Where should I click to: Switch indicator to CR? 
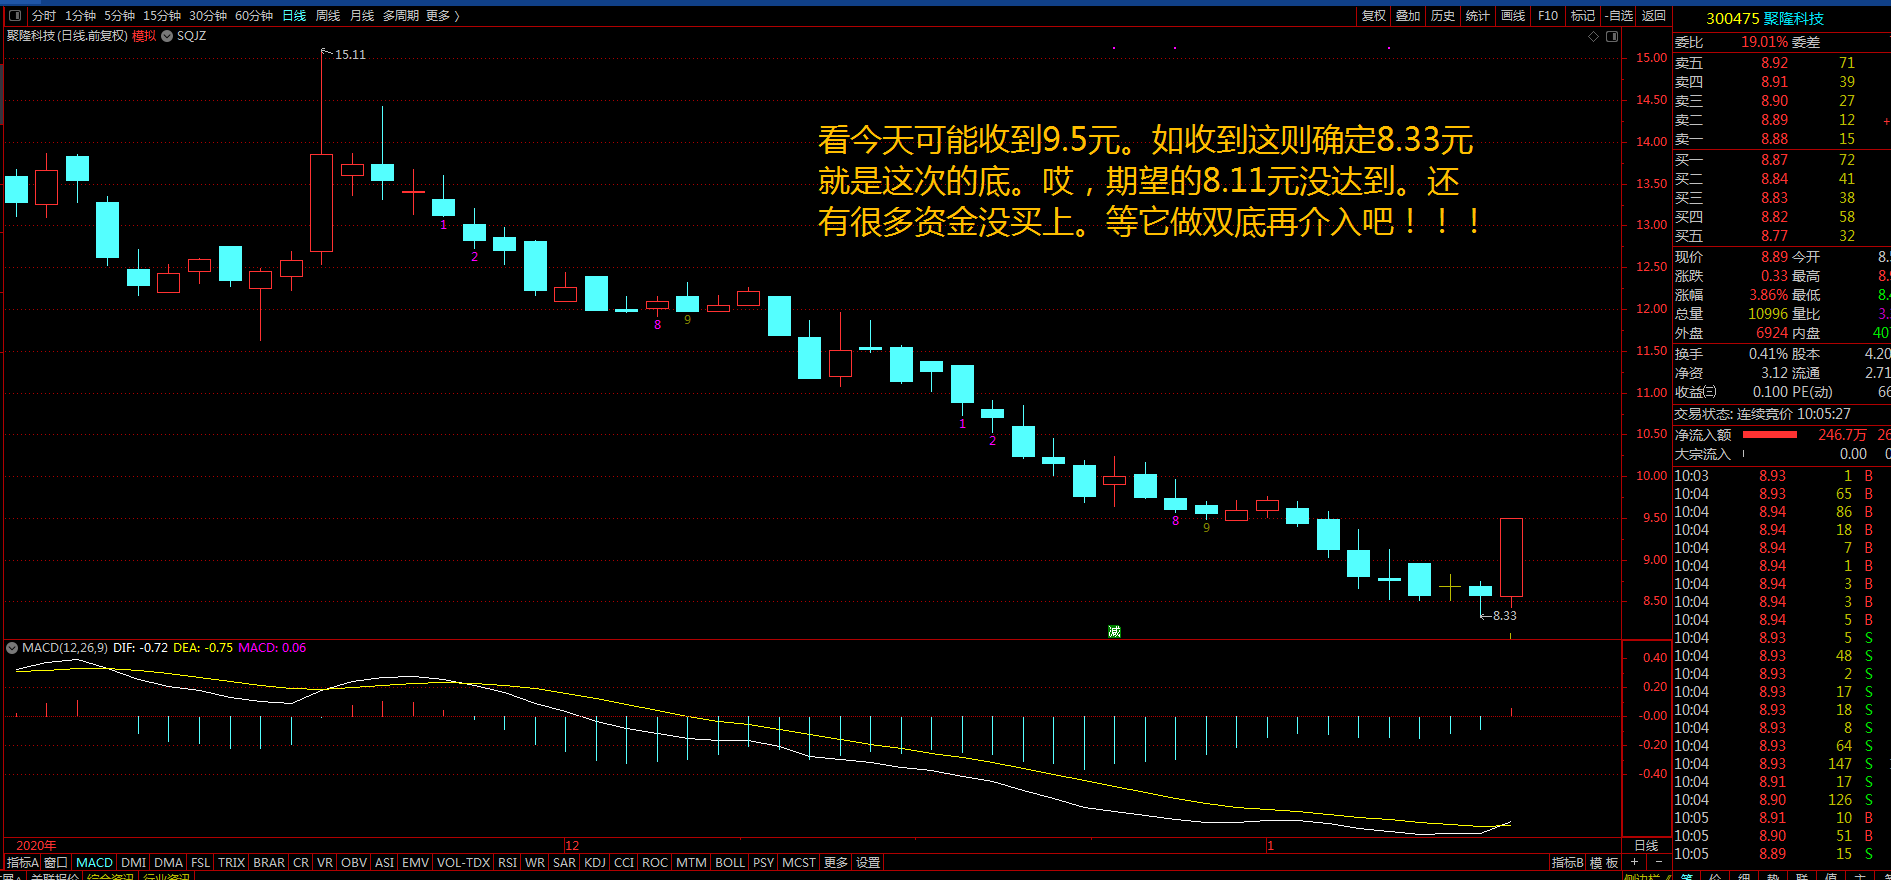pos(301,862)
